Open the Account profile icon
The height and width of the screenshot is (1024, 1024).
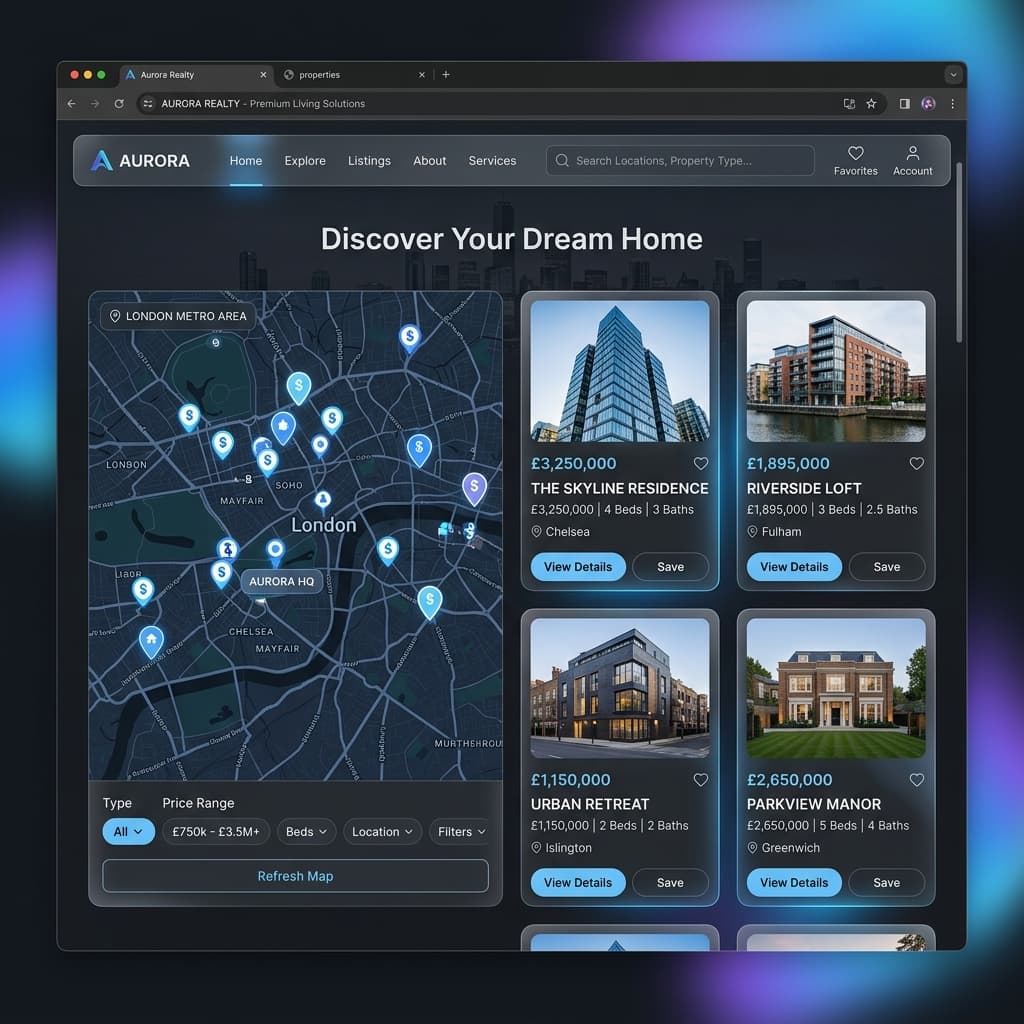point(912,153)
